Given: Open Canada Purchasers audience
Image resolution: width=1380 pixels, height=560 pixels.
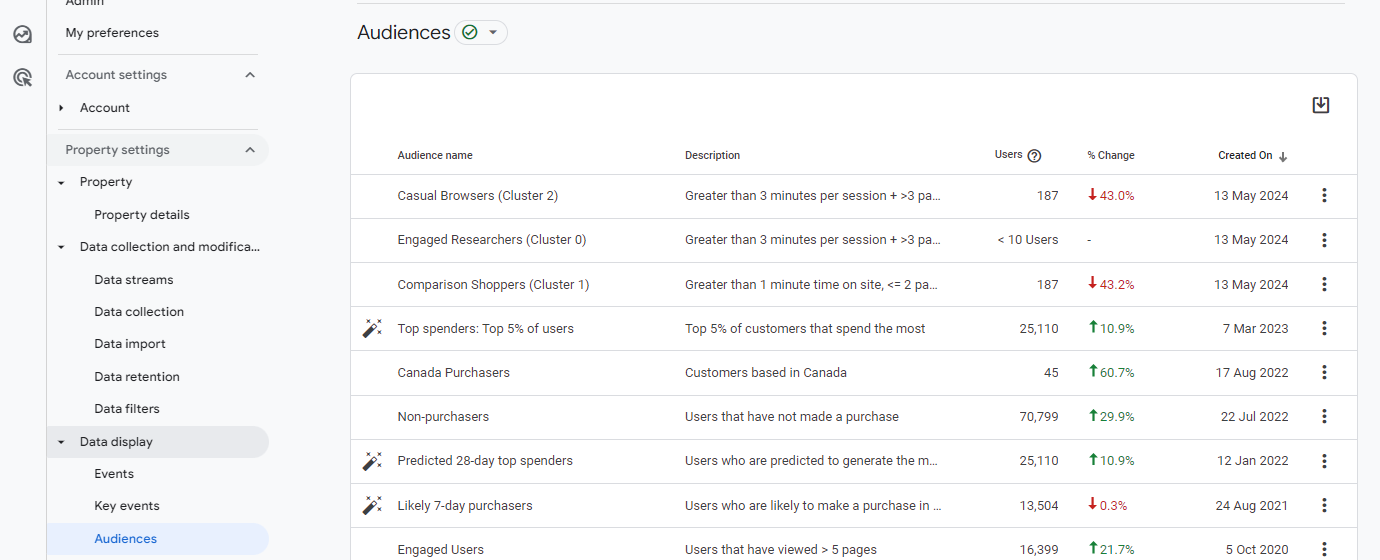Looking at the screenshot, I should click(454, 373).
